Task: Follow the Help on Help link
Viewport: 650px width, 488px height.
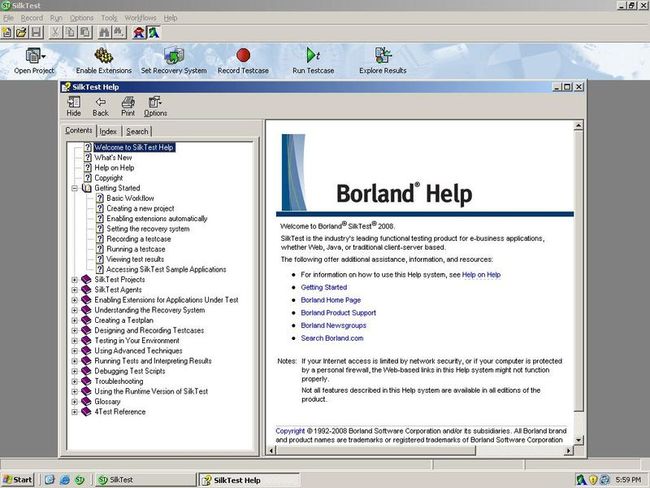Action: point(481,275)
